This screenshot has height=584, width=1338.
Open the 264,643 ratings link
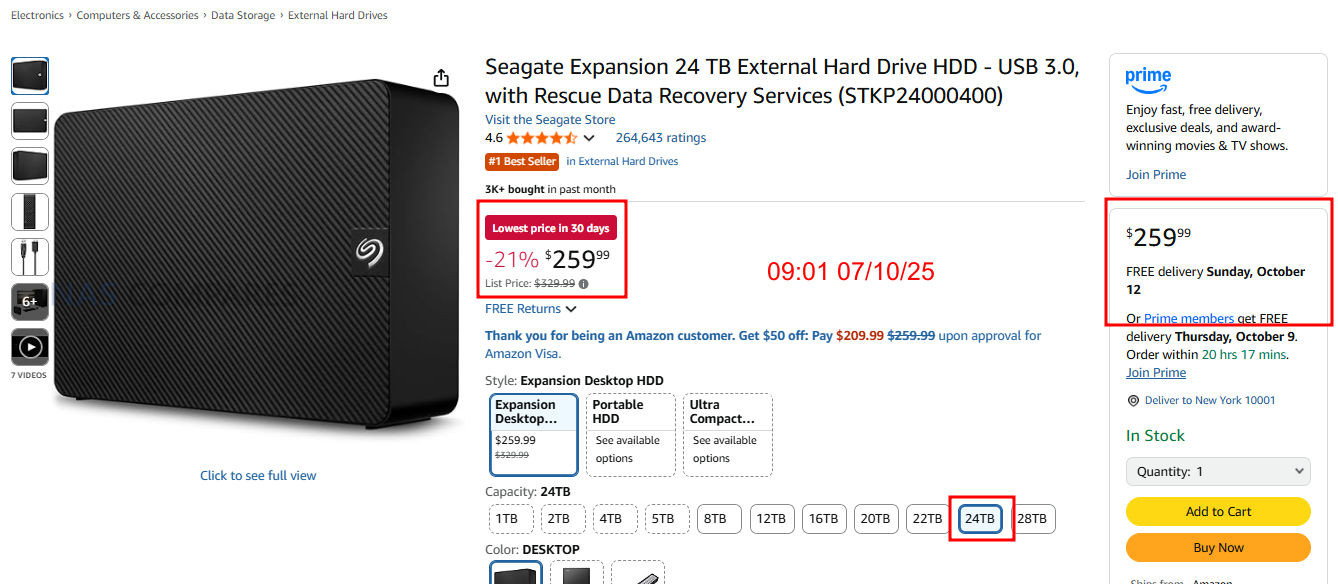pyautogui.click(x=660, y=138)
